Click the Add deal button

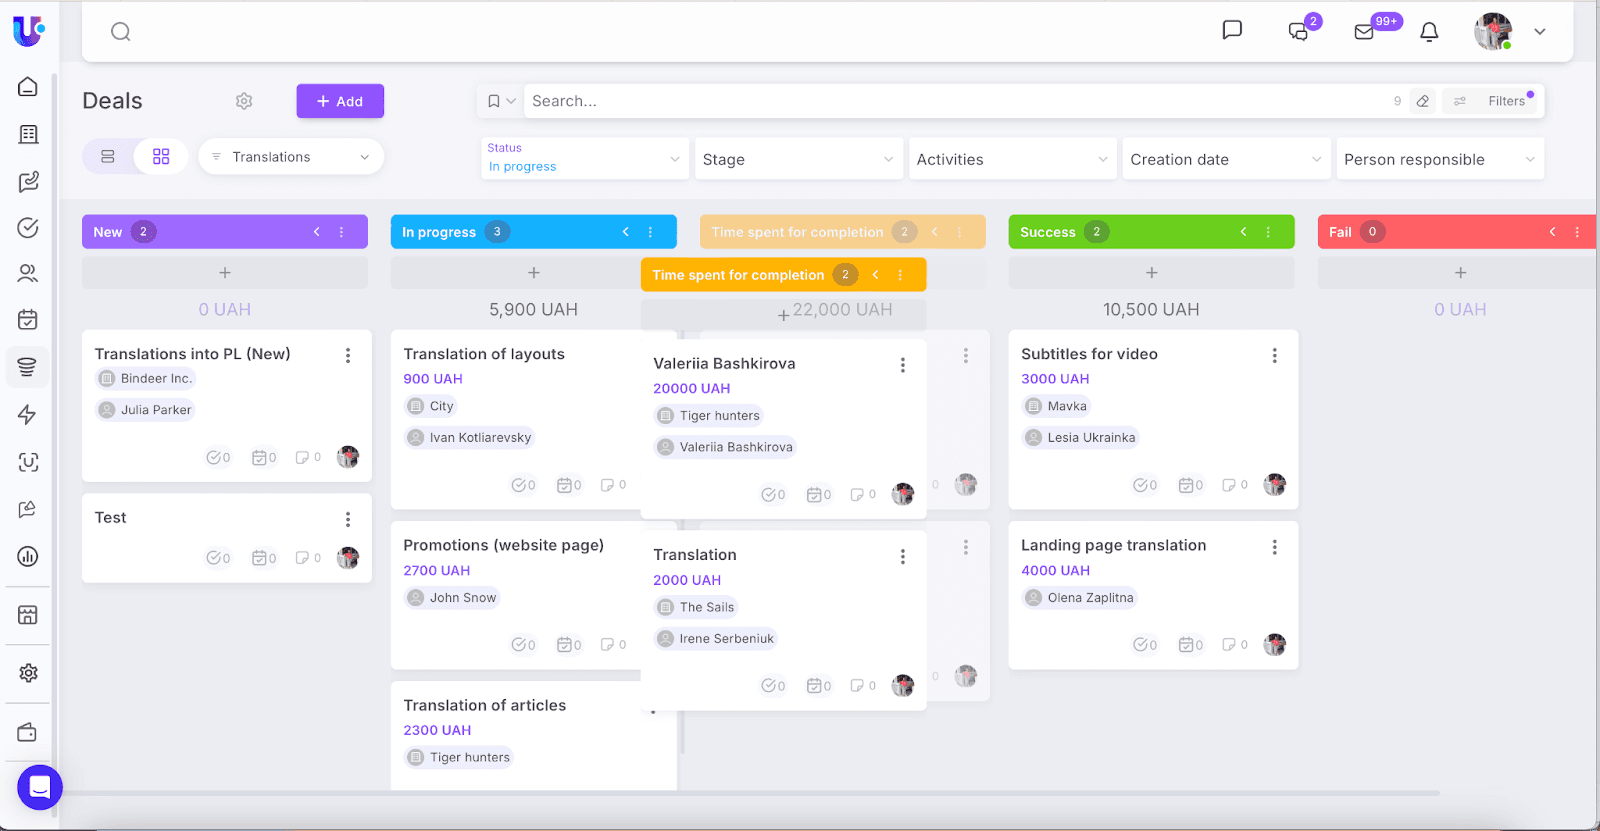coord(340,101)
